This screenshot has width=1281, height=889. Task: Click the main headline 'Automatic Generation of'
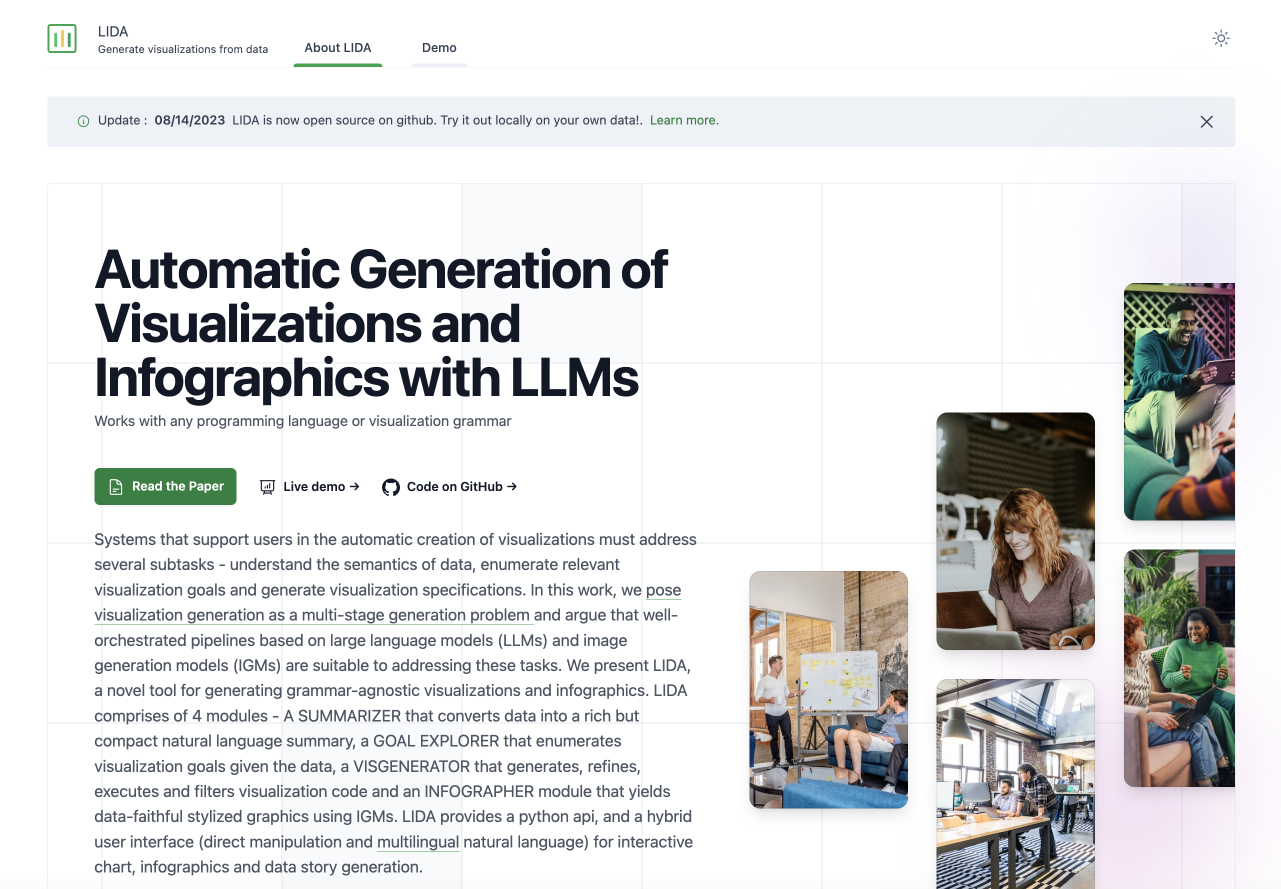381,269
